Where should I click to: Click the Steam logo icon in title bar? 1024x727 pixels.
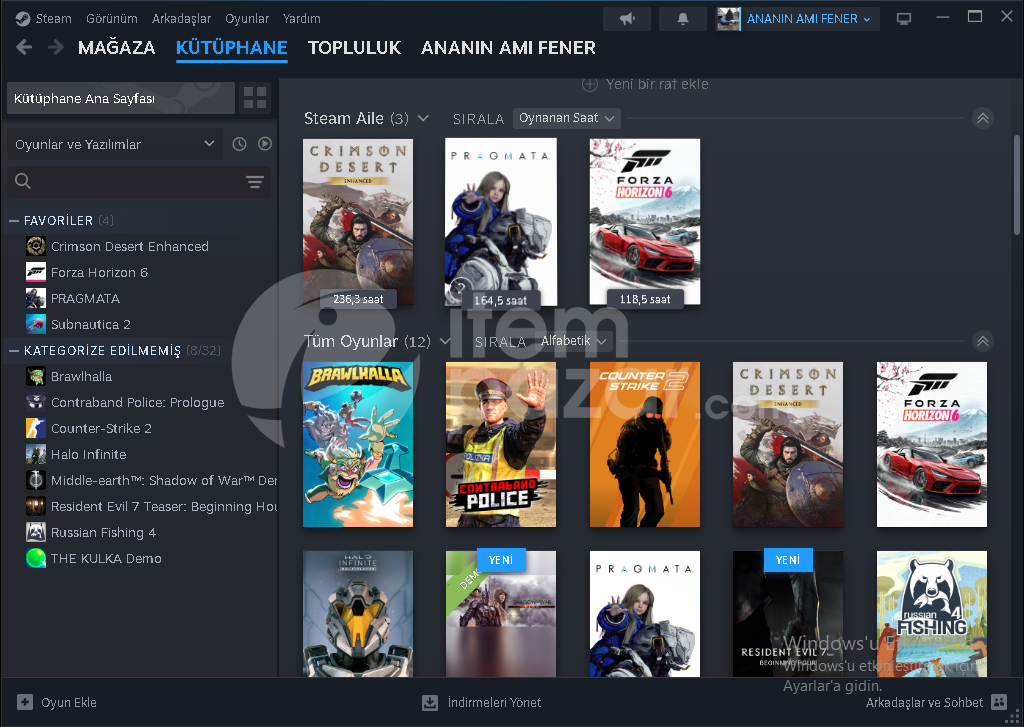[x=23, y=19]
